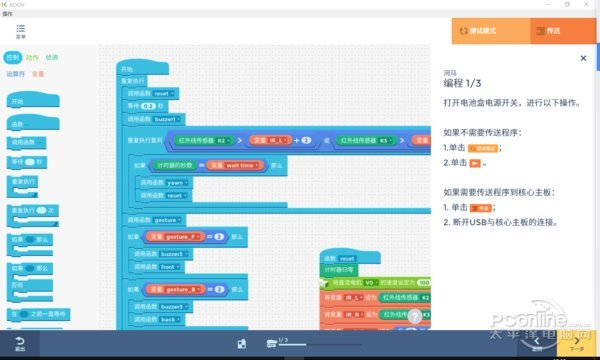Edit the motor speed value 100
The image size is (600, 360).
click(424, 283)
